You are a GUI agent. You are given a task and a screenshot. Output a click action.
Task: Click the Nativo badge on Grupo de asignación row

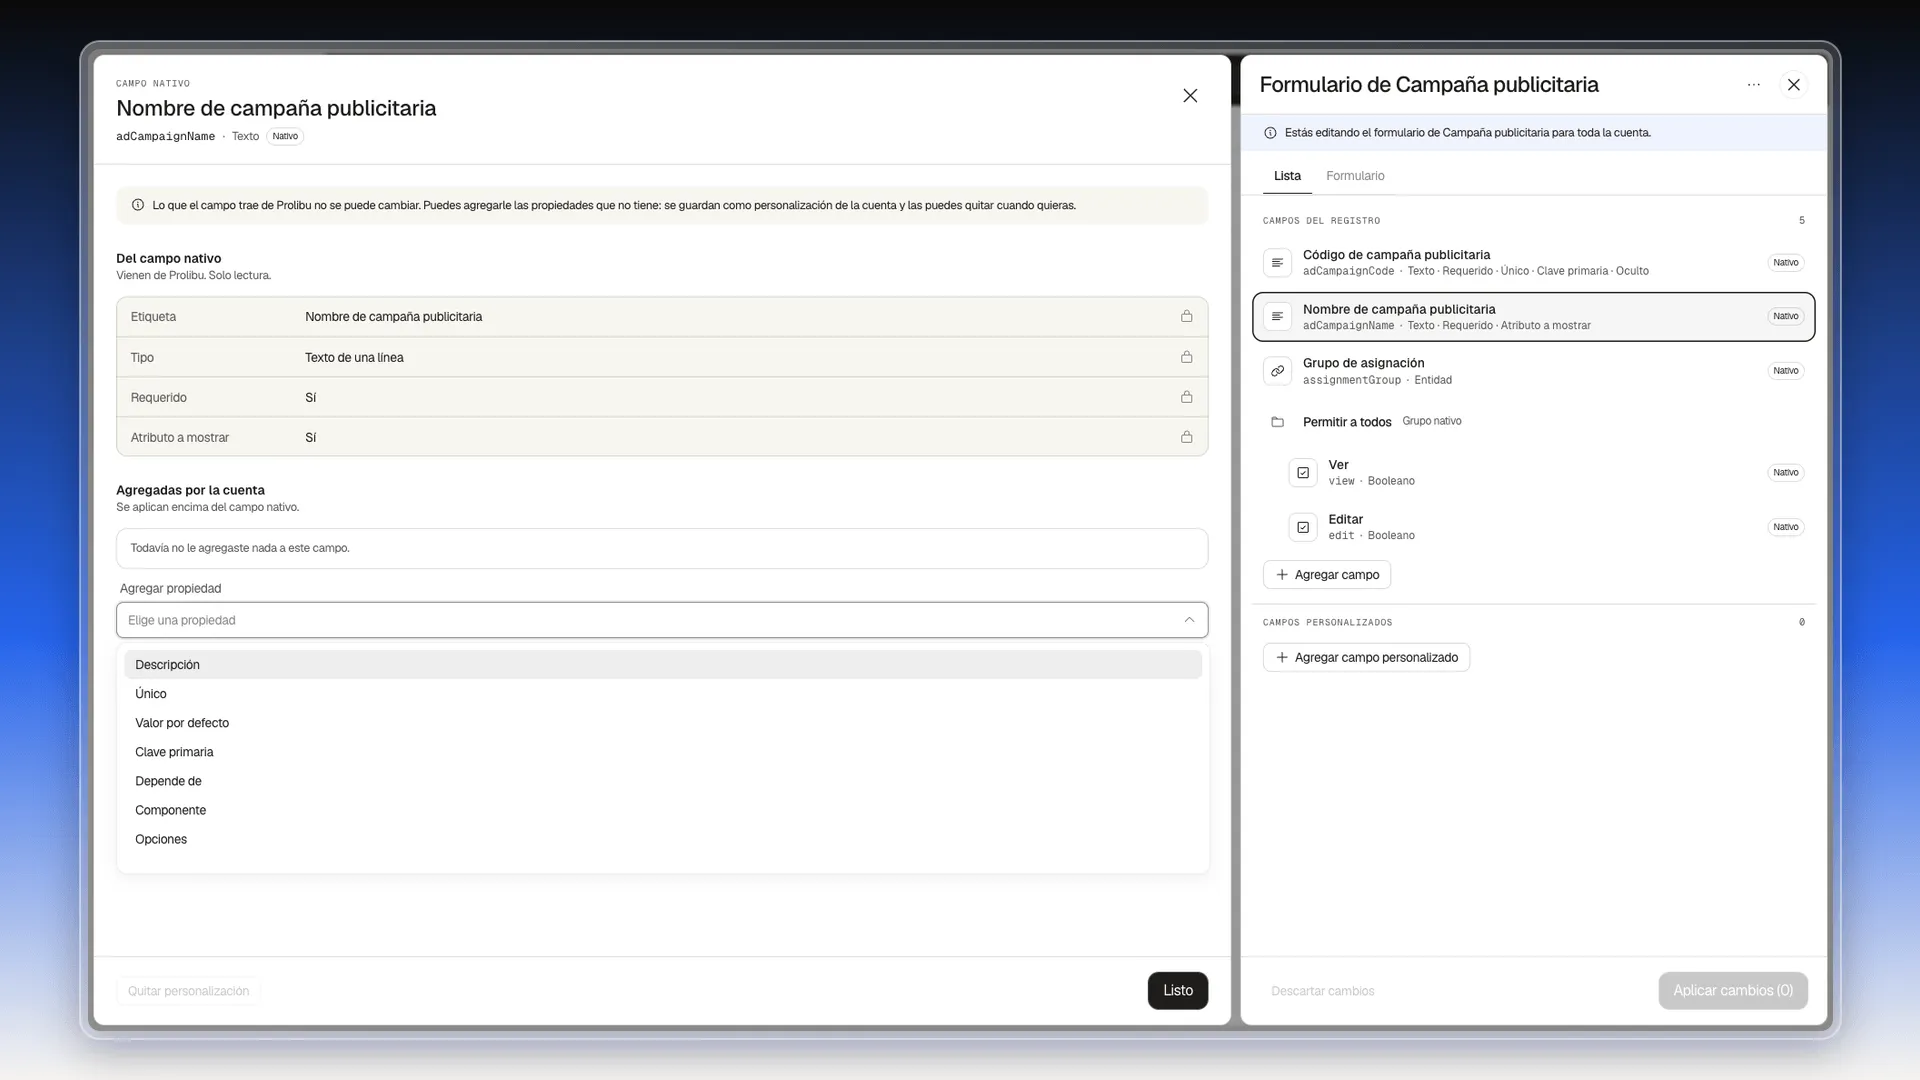[x=1785, y=371]
